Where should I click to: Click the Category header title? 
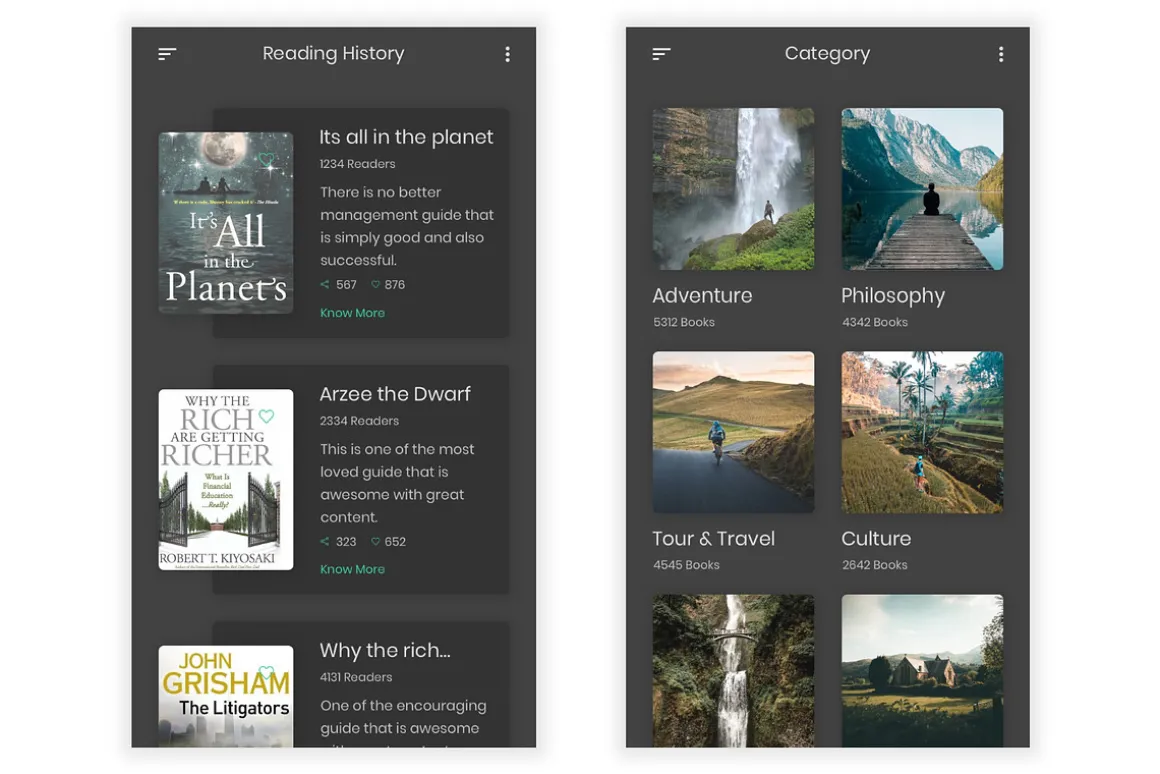click(827, 53)
